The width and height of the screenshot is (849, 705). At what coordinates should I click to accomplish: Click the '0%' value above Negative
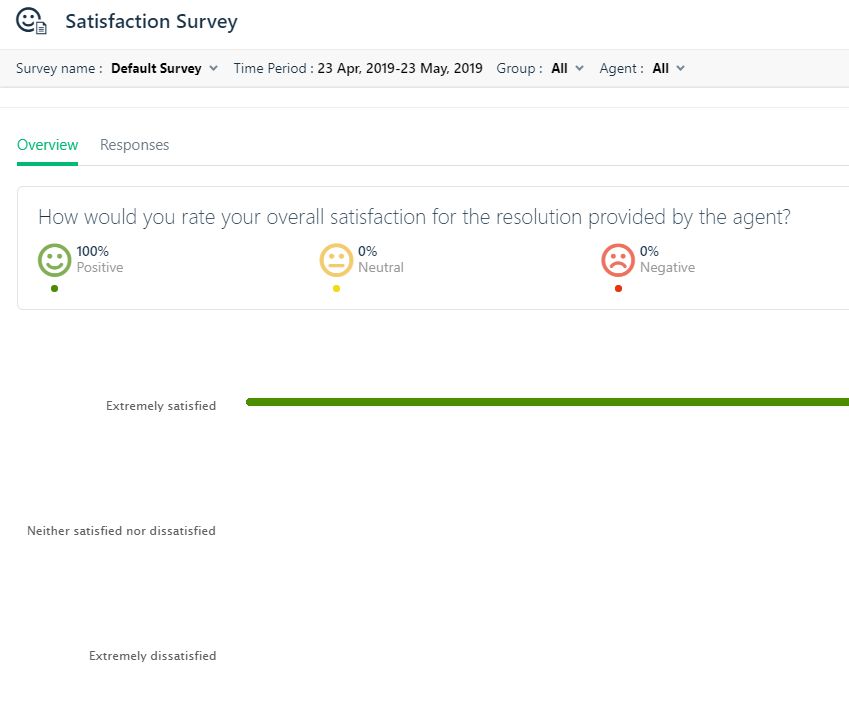[649, 251]
